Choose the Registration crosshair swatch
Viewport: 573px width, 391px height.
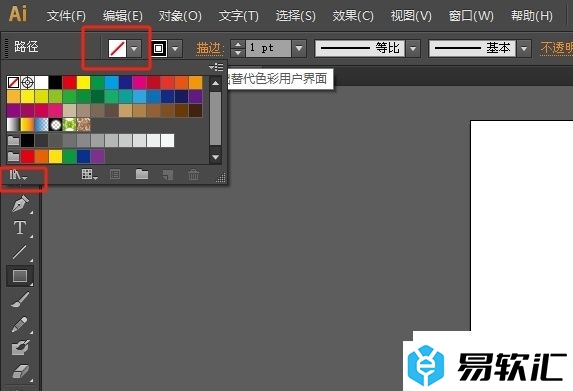(x=27, y=83)
